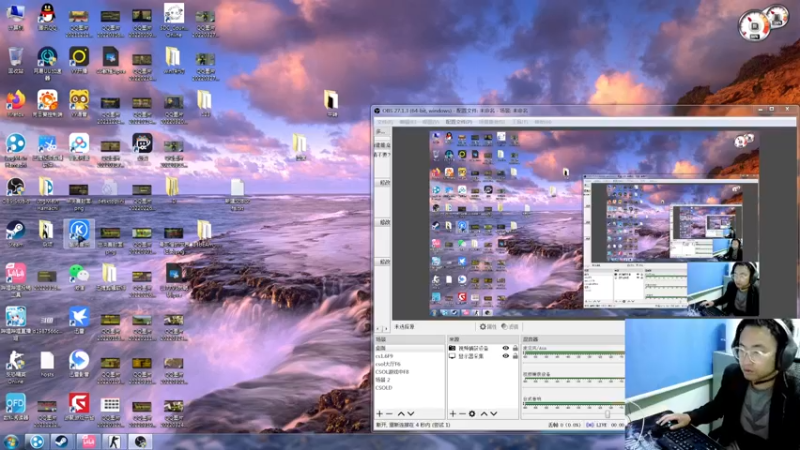Hide the 视频捕获设备 source via eye icon

click(x=506, y=348)
